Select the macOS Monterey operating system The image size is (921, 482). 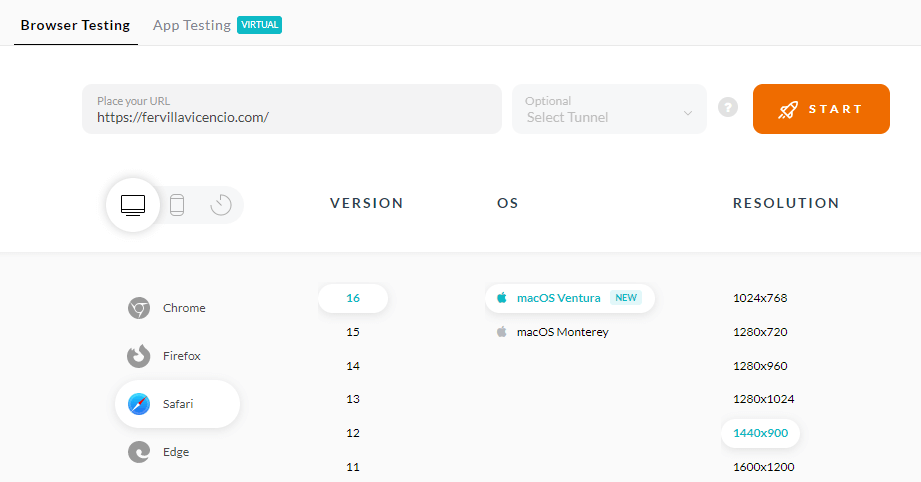coord(553,332)
